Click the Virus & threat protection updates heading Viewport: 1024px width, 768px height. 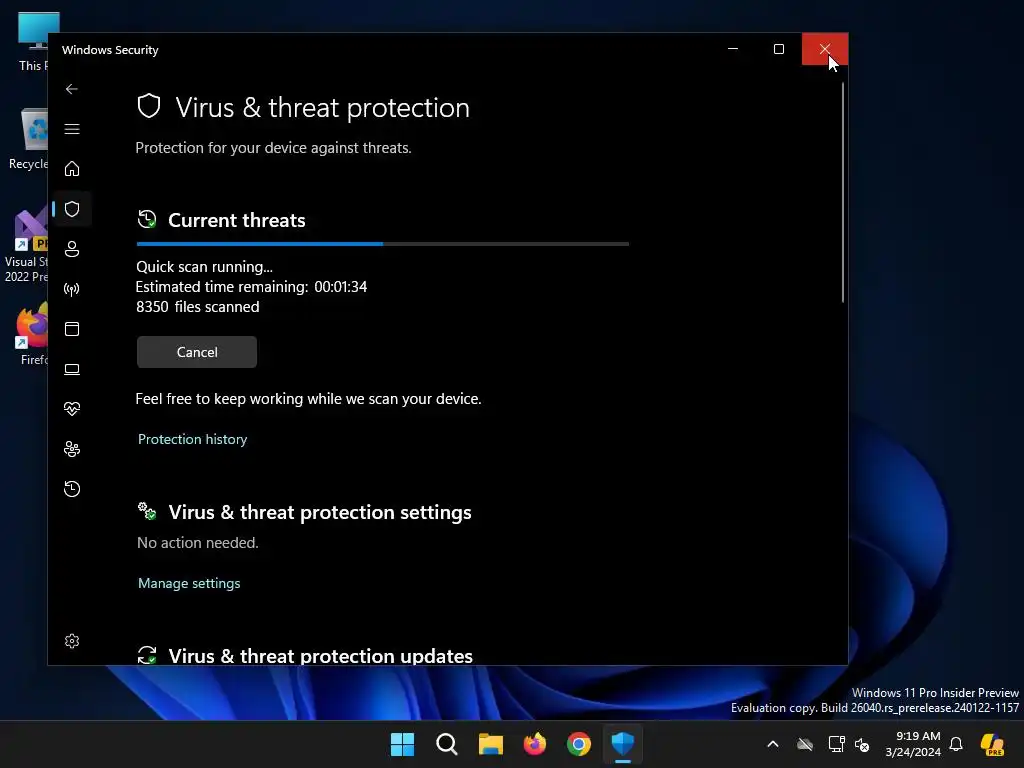(x=321, y=655)
